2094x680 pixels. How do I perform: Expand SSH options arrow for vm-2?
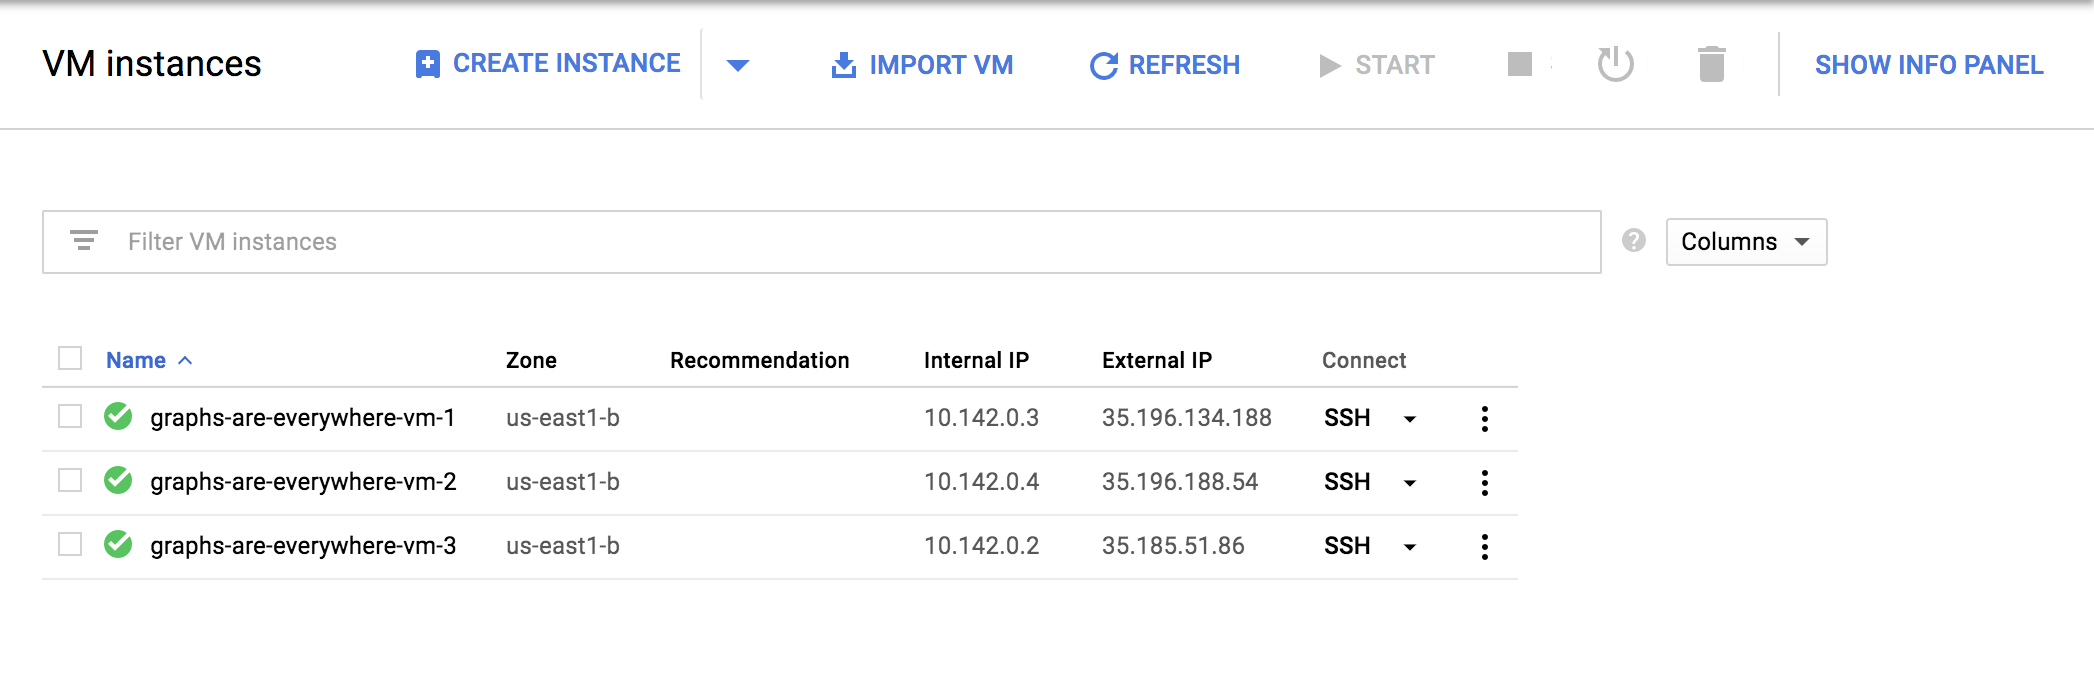coord(1410,483)
